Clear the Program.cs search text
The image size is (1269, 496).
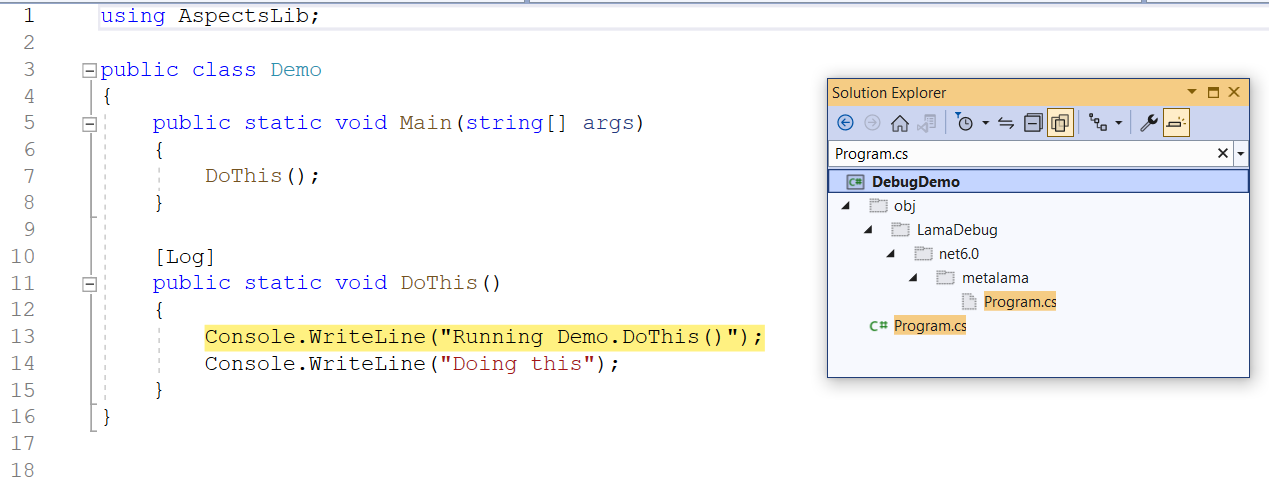pos(1222,154)
